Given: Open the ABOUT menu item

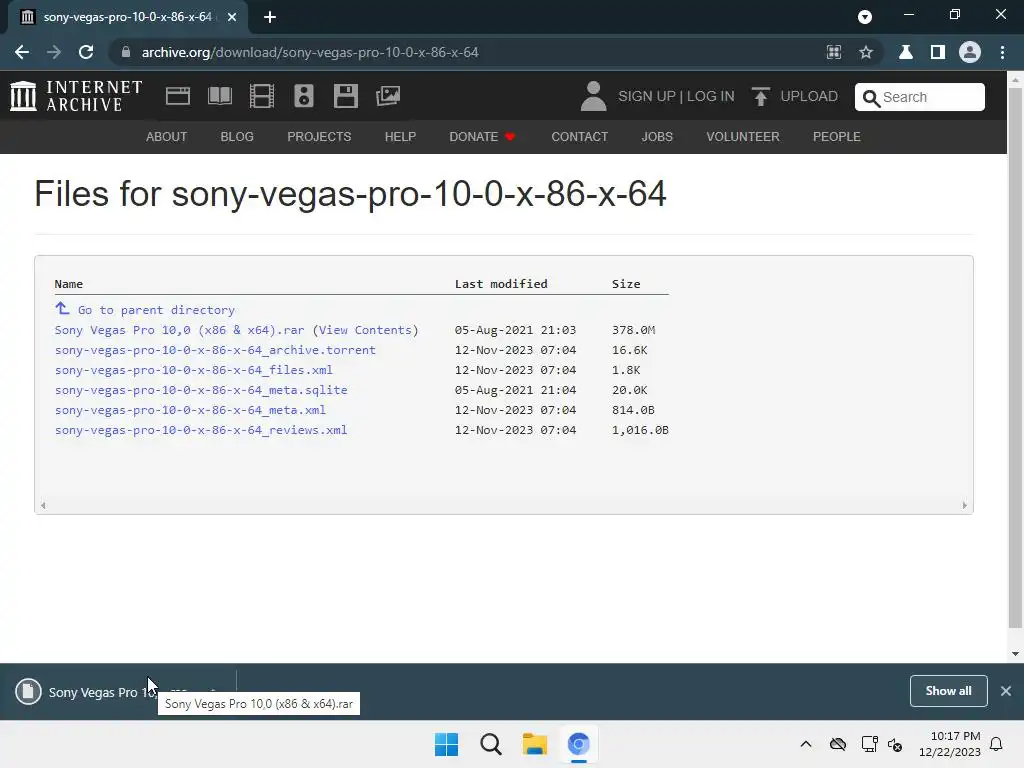Looking at the screenshot, I should 167,136.
